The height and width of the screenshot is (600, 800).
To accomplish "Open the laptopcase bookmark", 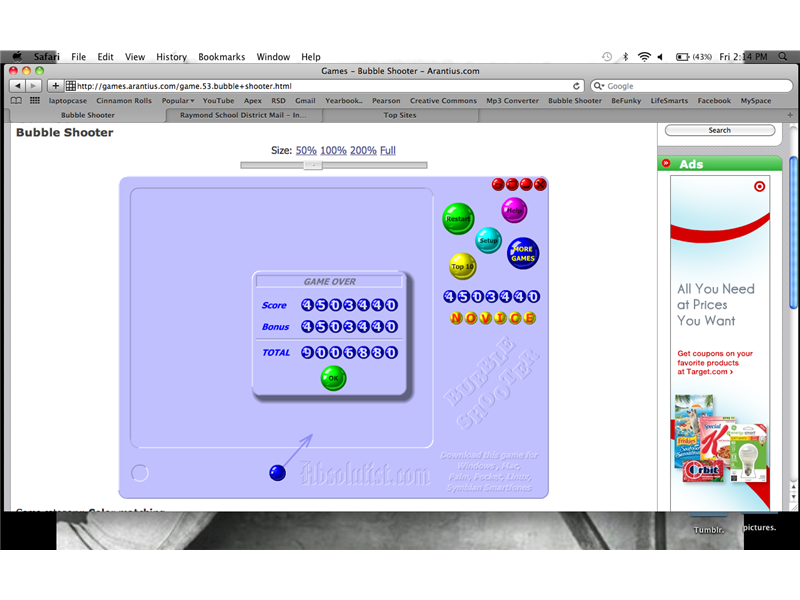I will pos(68,101).
